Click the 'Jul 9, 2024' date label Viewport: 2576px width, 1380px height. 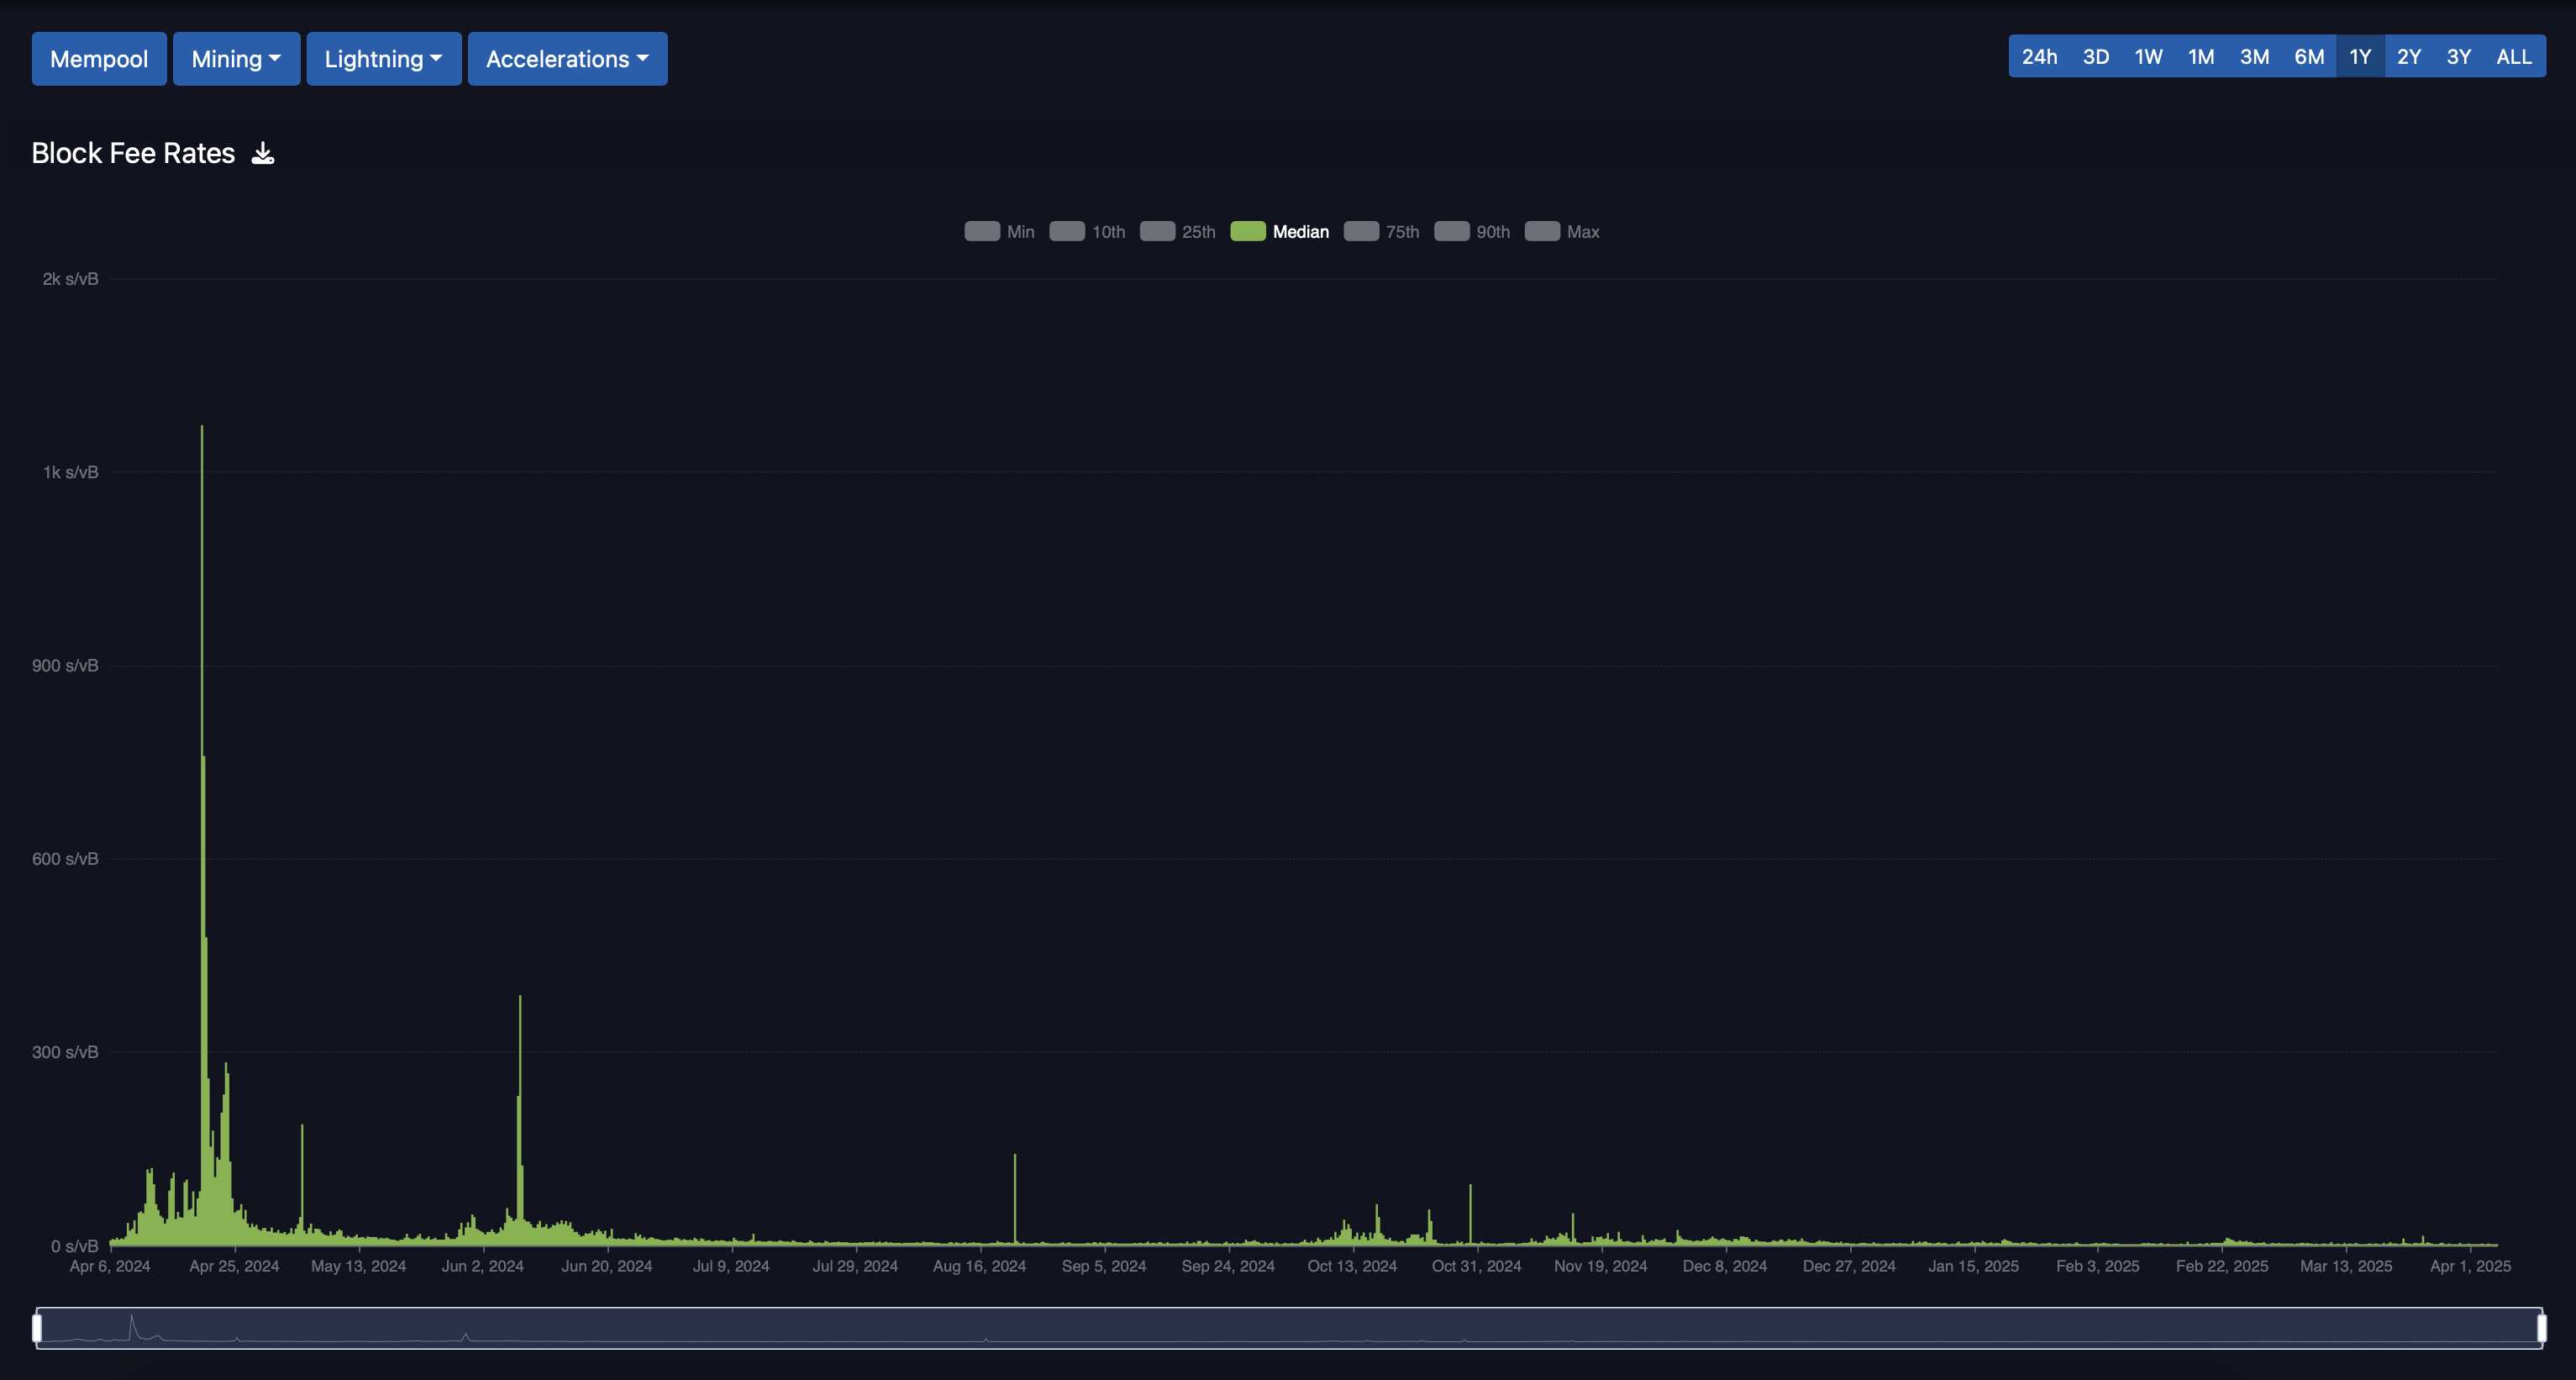click(x=731, y=1266)
